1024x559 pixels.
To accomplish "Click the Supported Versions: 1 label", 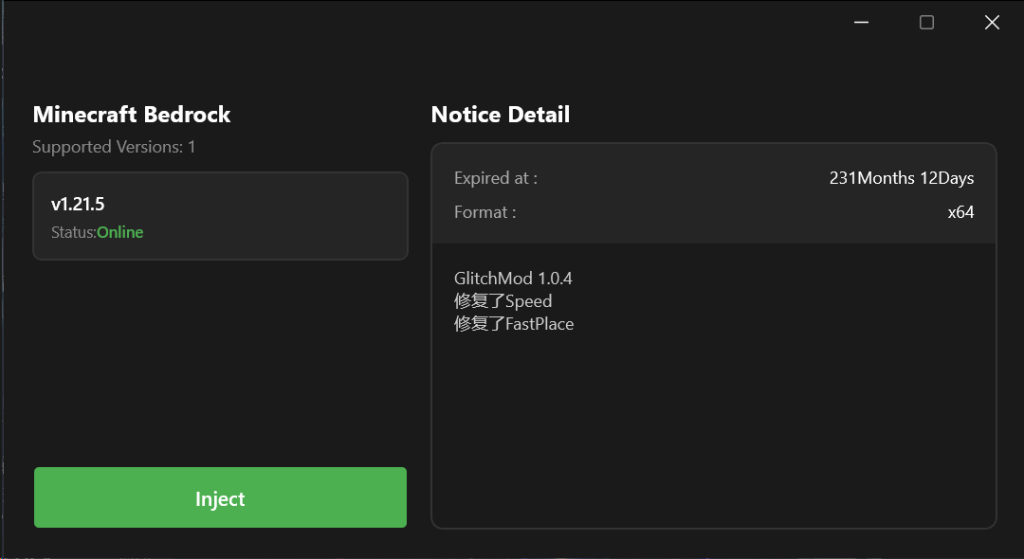I will [114, 147].
